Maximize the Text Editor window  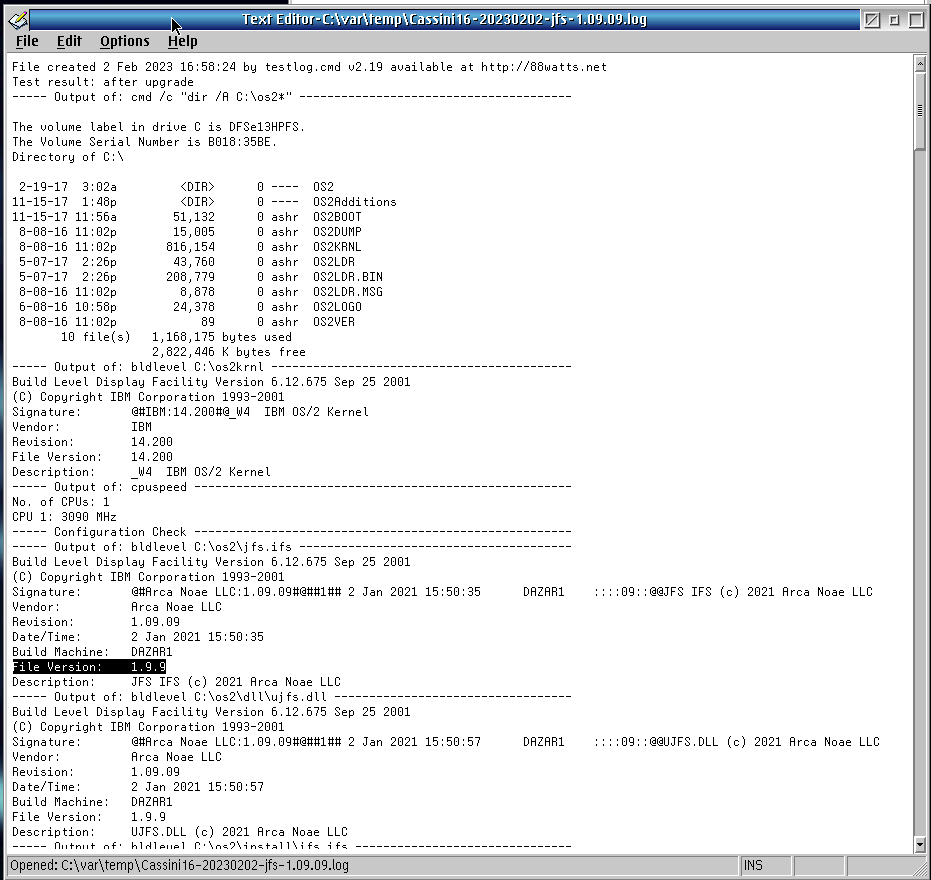(x=915, y=19)
